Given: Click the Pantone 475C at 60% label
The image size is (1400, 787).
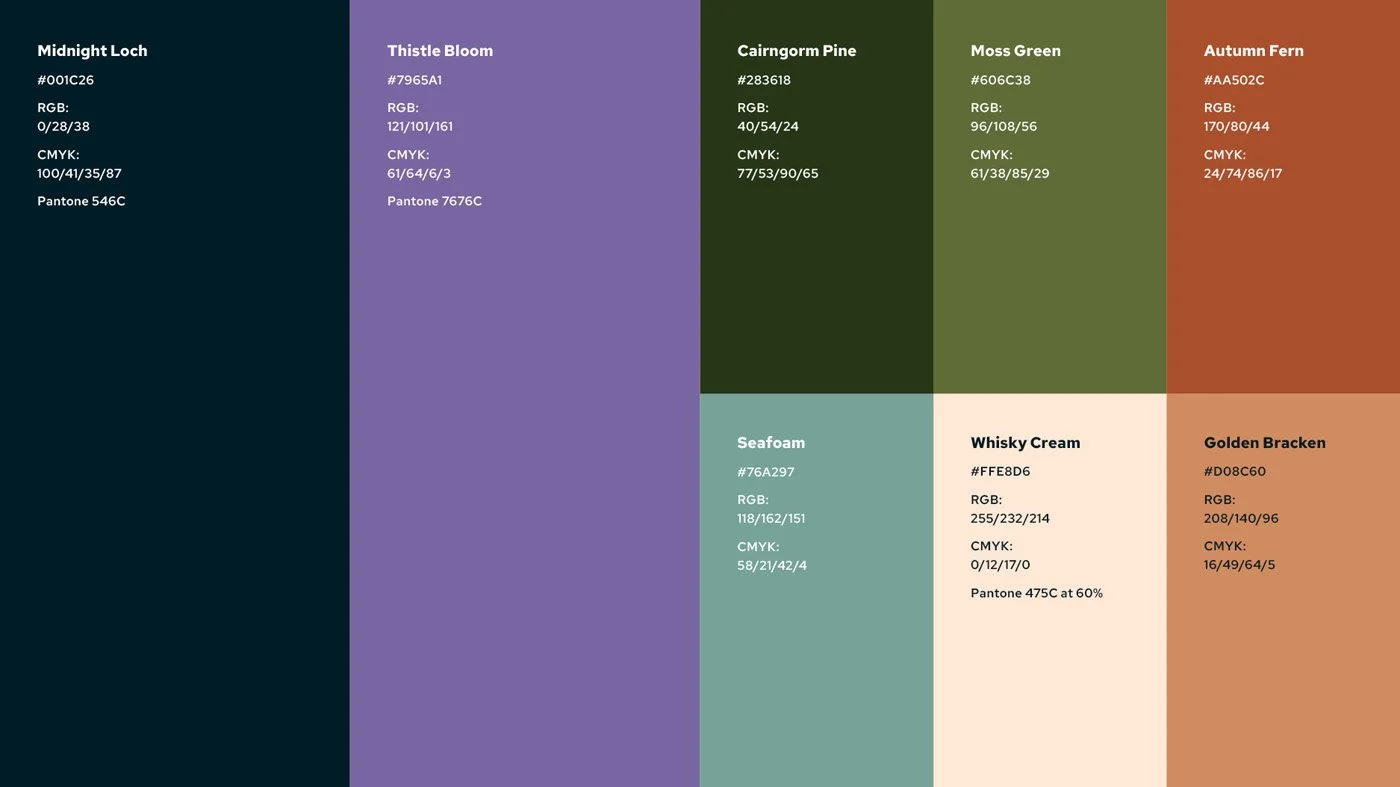Looking at the screenshot, I should [1037, 592].
